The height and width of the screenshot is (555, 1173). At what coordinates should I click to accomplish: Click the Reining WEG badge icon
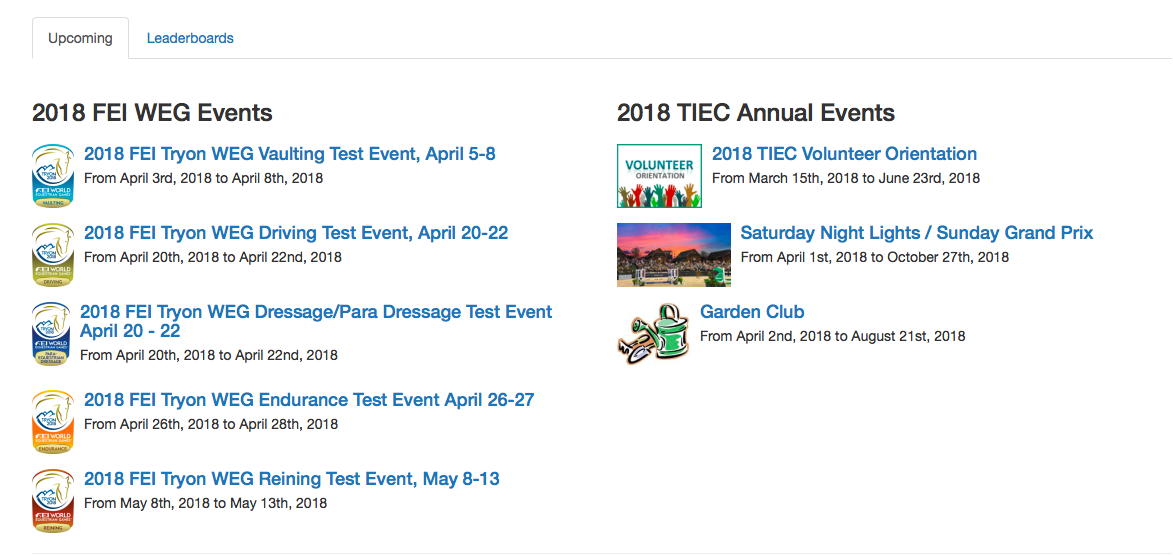point(53,501)
